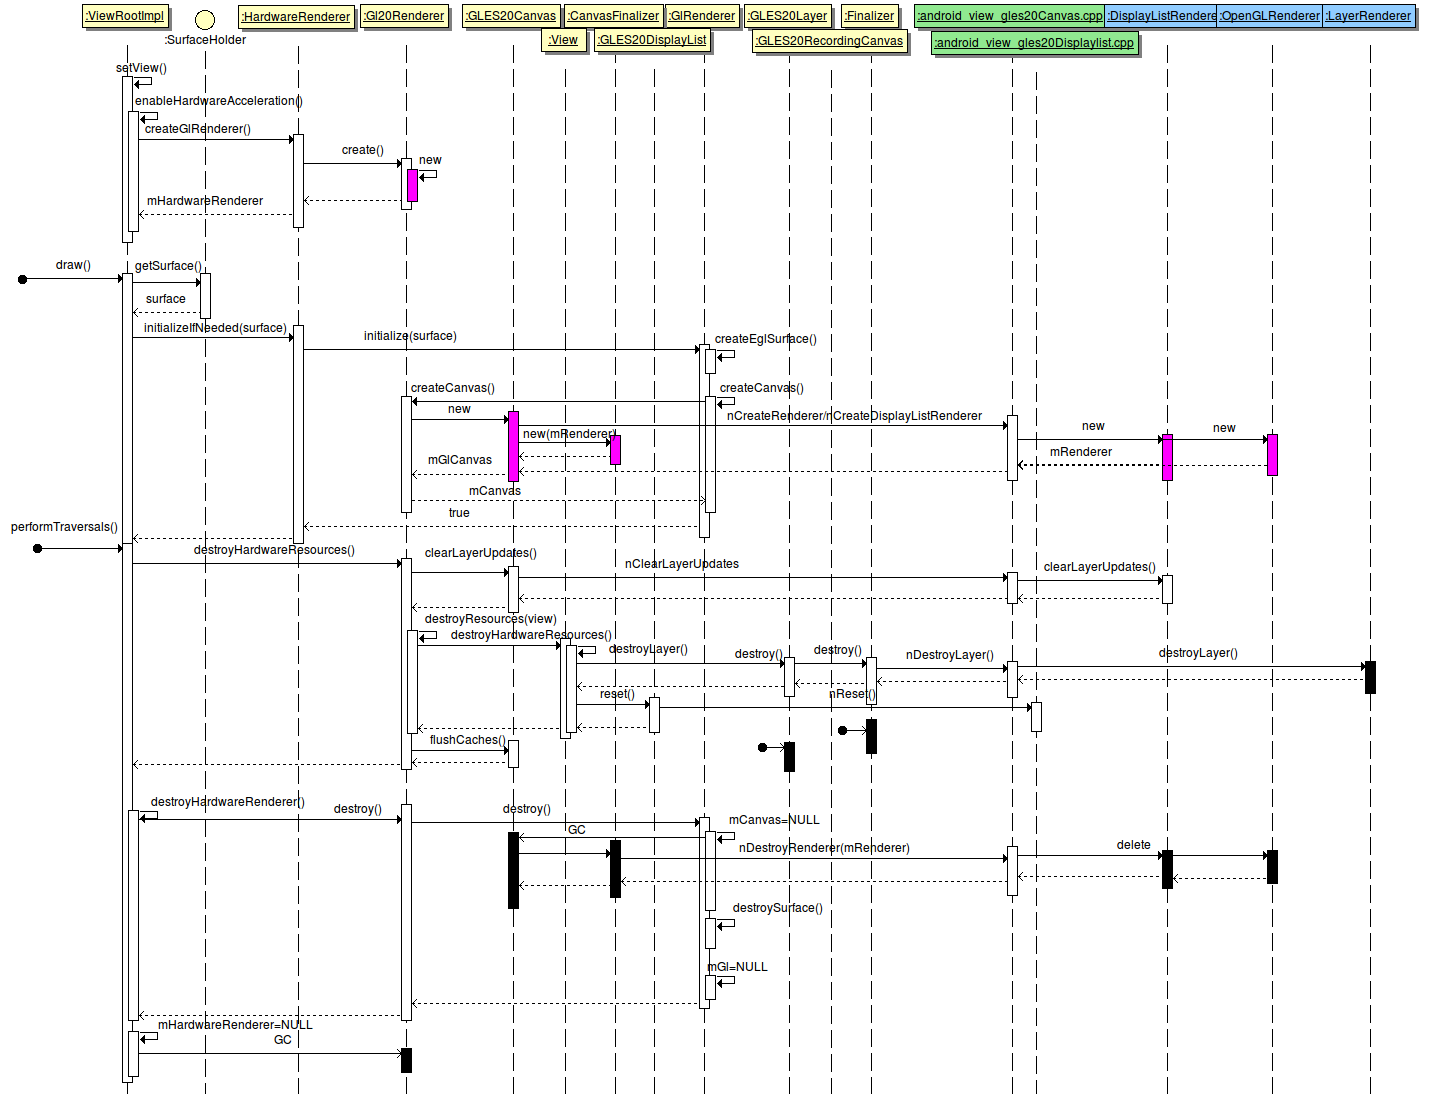
Task: Select the mGl=NULL label
Action: (738, 967)
